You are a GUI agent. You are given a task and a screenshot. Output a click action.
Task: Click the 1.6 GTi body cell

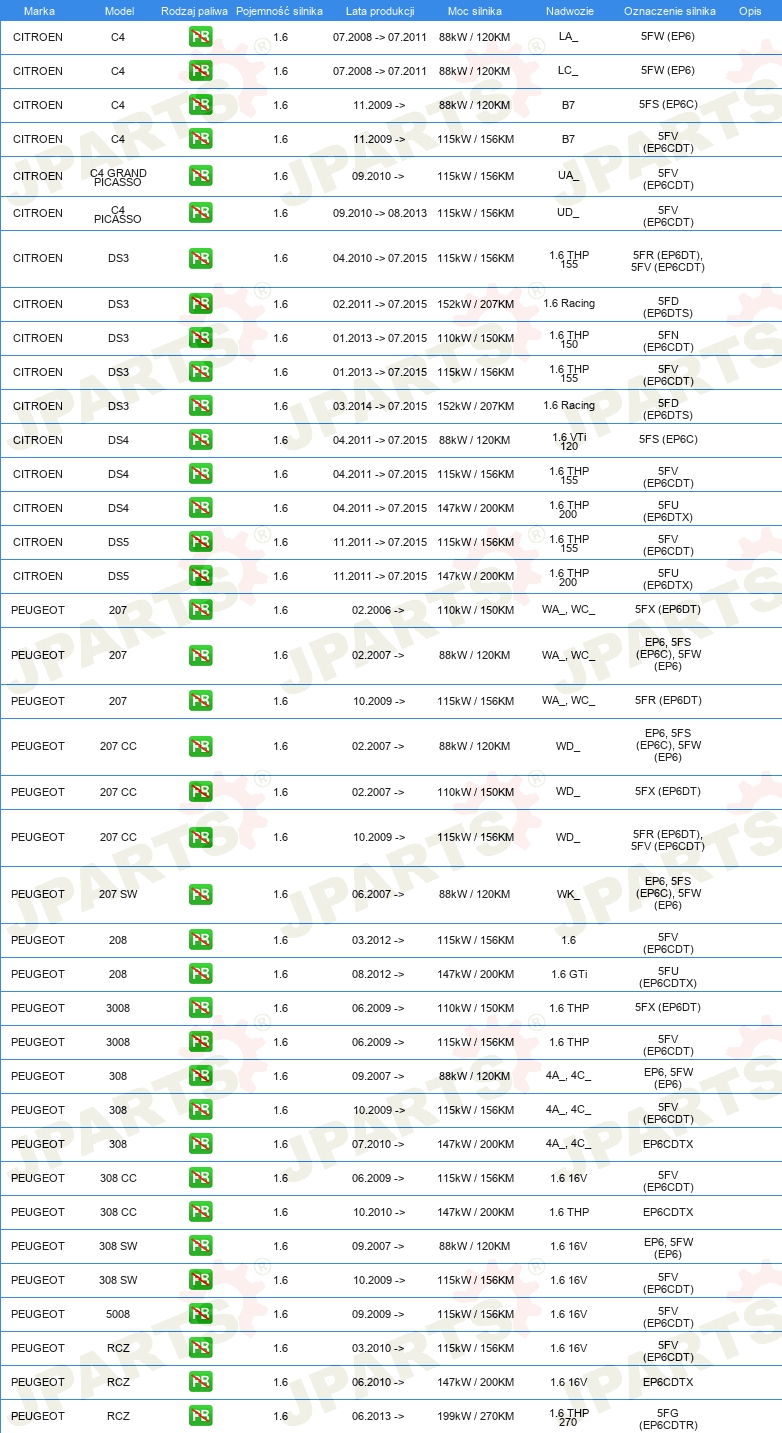(x=571, y=974)
